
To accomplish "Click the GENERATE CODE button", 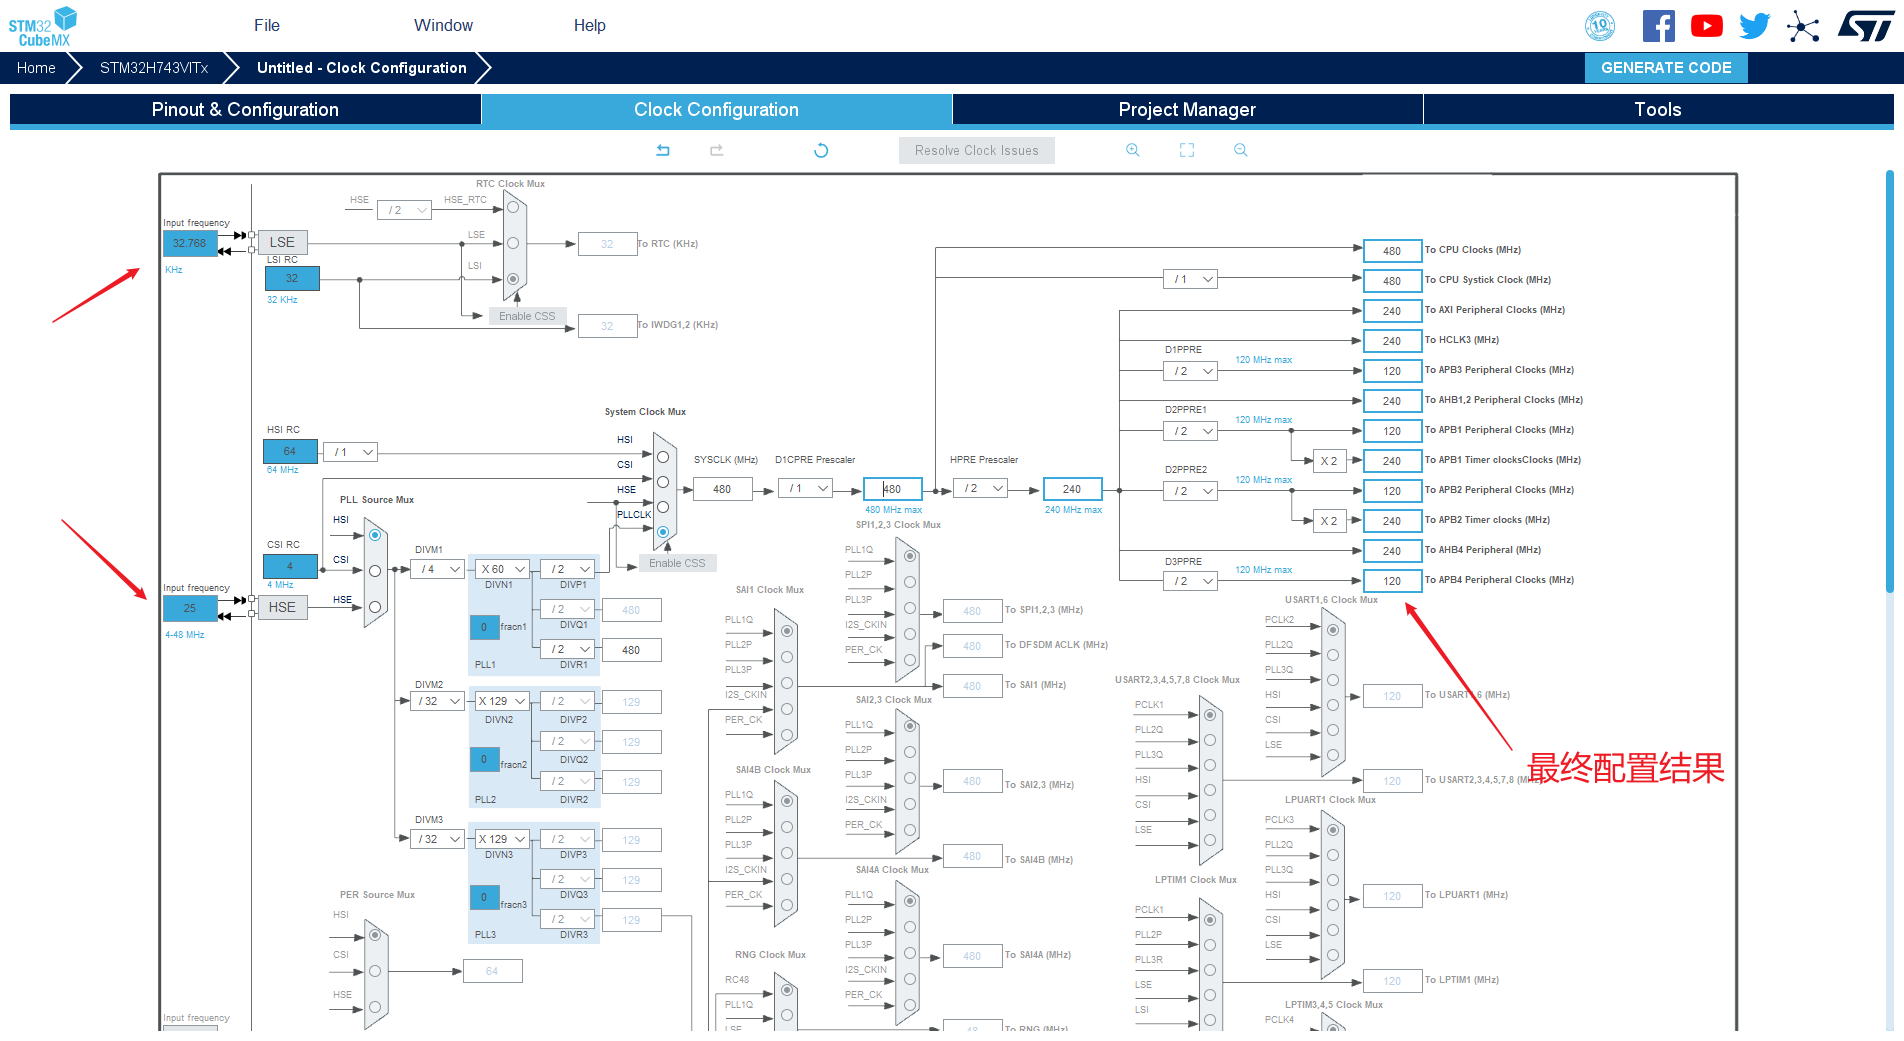I will pyautogui.click(x=1666, y=68).
